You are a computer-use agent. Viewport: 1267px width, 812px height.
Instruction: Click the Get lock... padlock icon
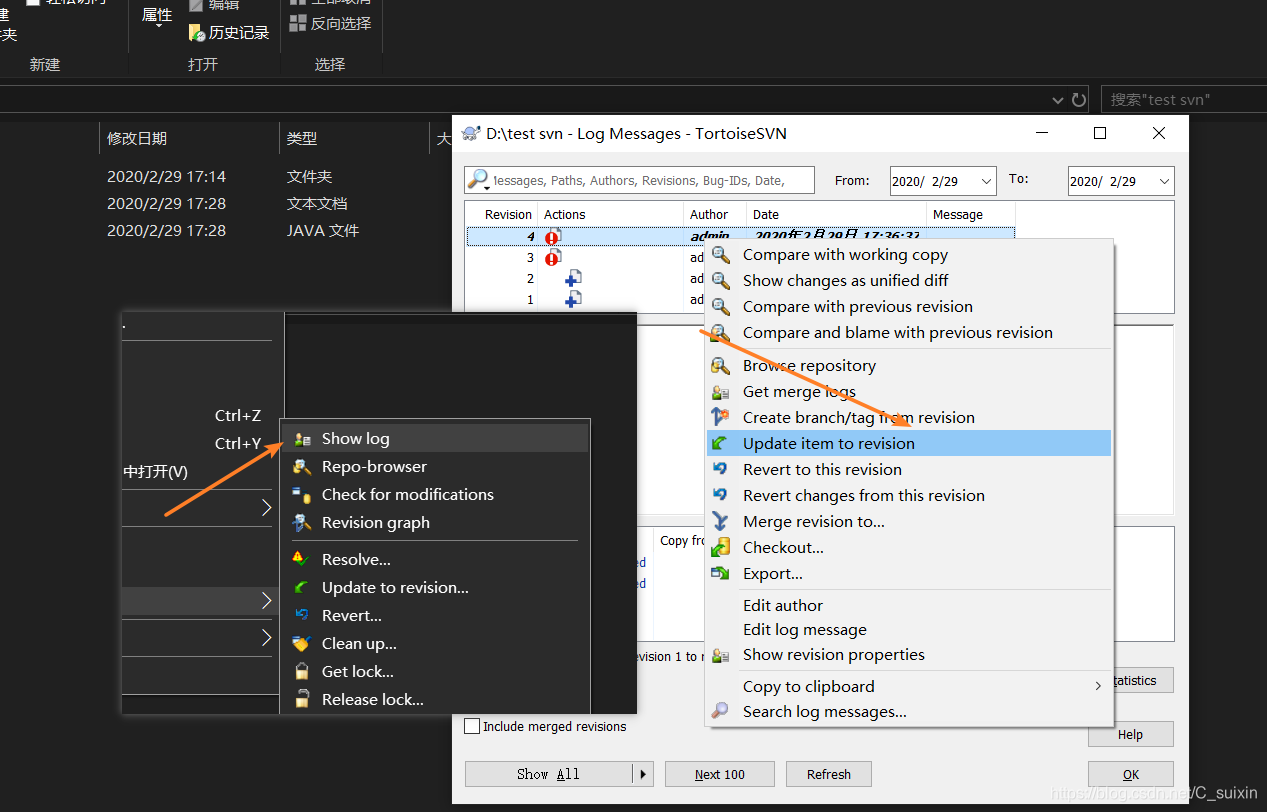(301, 672)
